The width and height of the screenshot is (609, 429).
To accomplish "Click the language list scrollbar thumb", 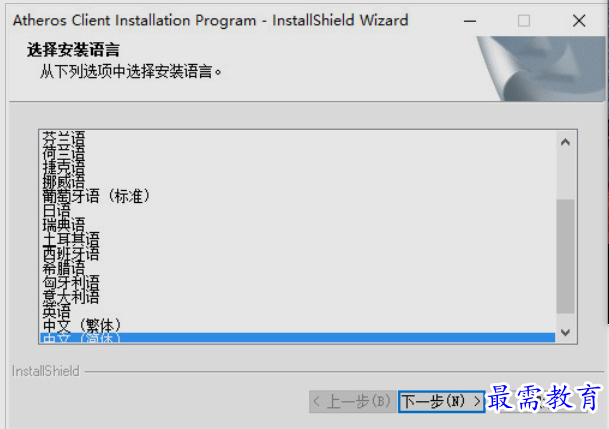I will click(x=566, y=256).
